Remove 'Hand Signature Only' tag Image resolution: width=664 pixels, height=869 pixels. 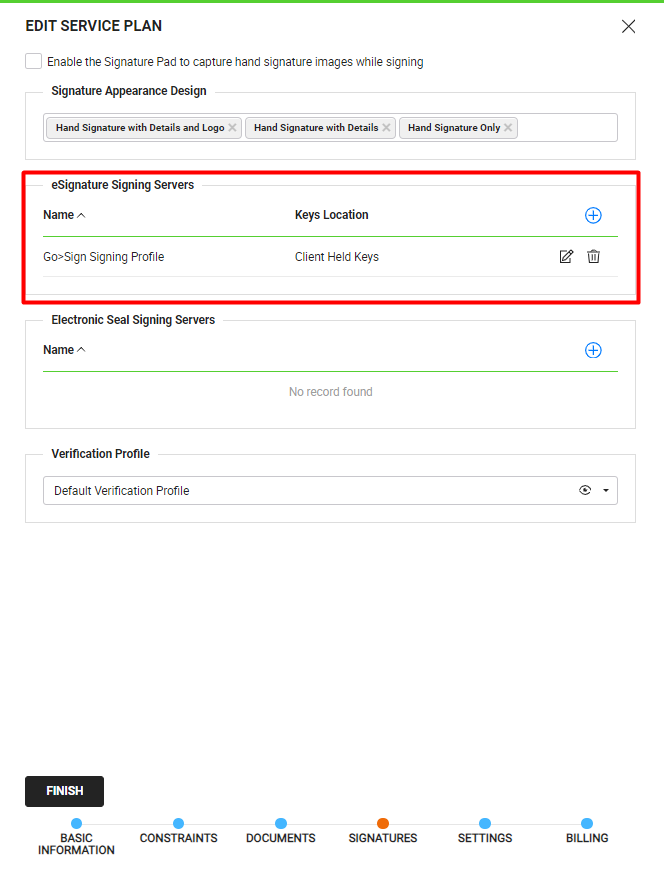coord(508,128)
